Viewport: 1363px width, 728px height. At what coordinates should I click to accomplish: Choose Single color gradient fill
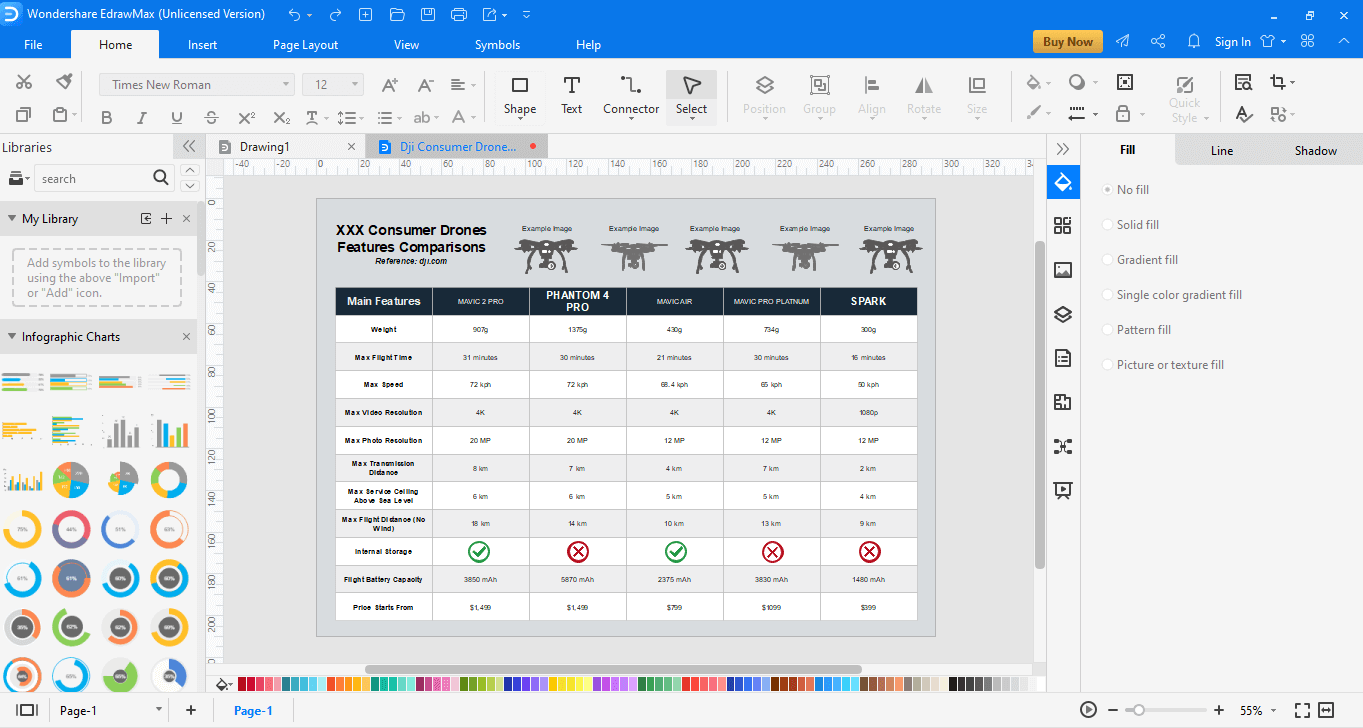[x=1172, y=295]
